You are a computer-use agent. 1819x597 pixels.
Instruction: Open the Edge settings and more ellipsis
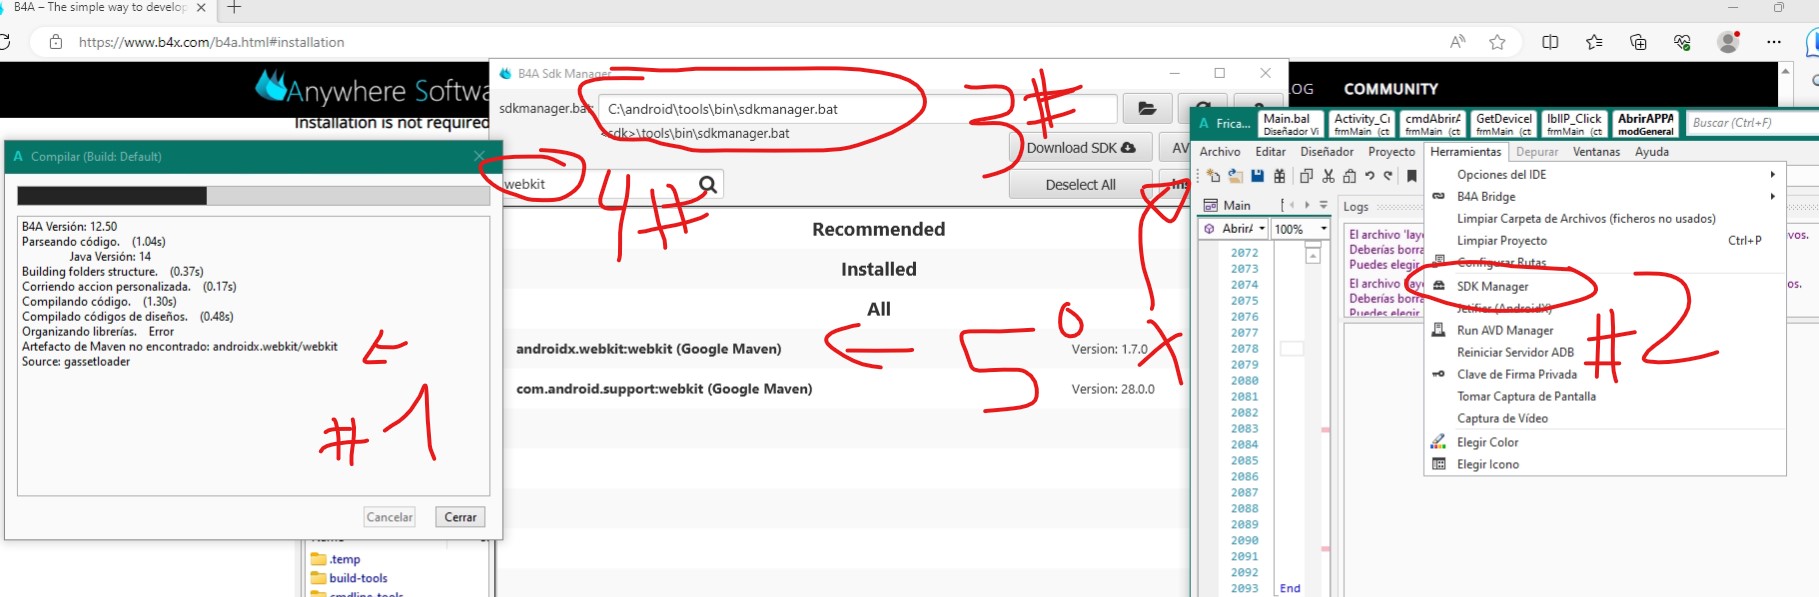pos(1774,42)
